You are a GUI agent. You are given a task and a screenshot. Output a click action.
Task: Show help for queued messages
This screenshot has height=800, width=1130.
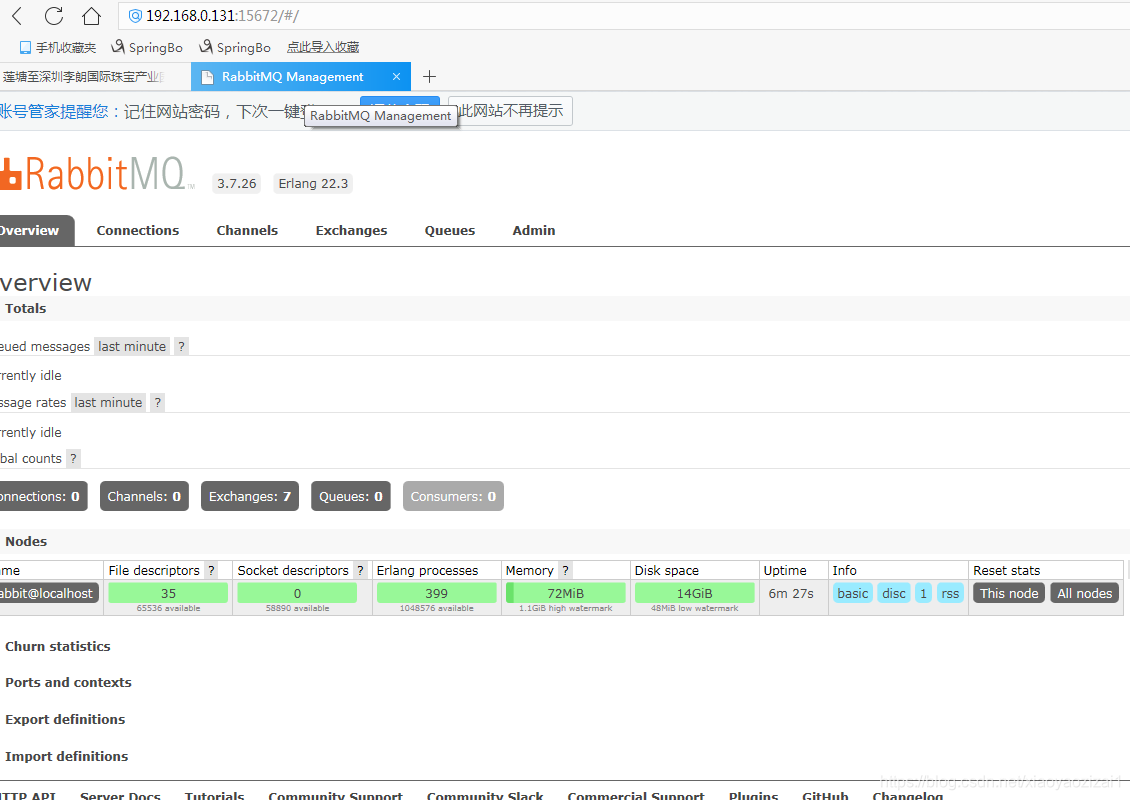point(182,347)
